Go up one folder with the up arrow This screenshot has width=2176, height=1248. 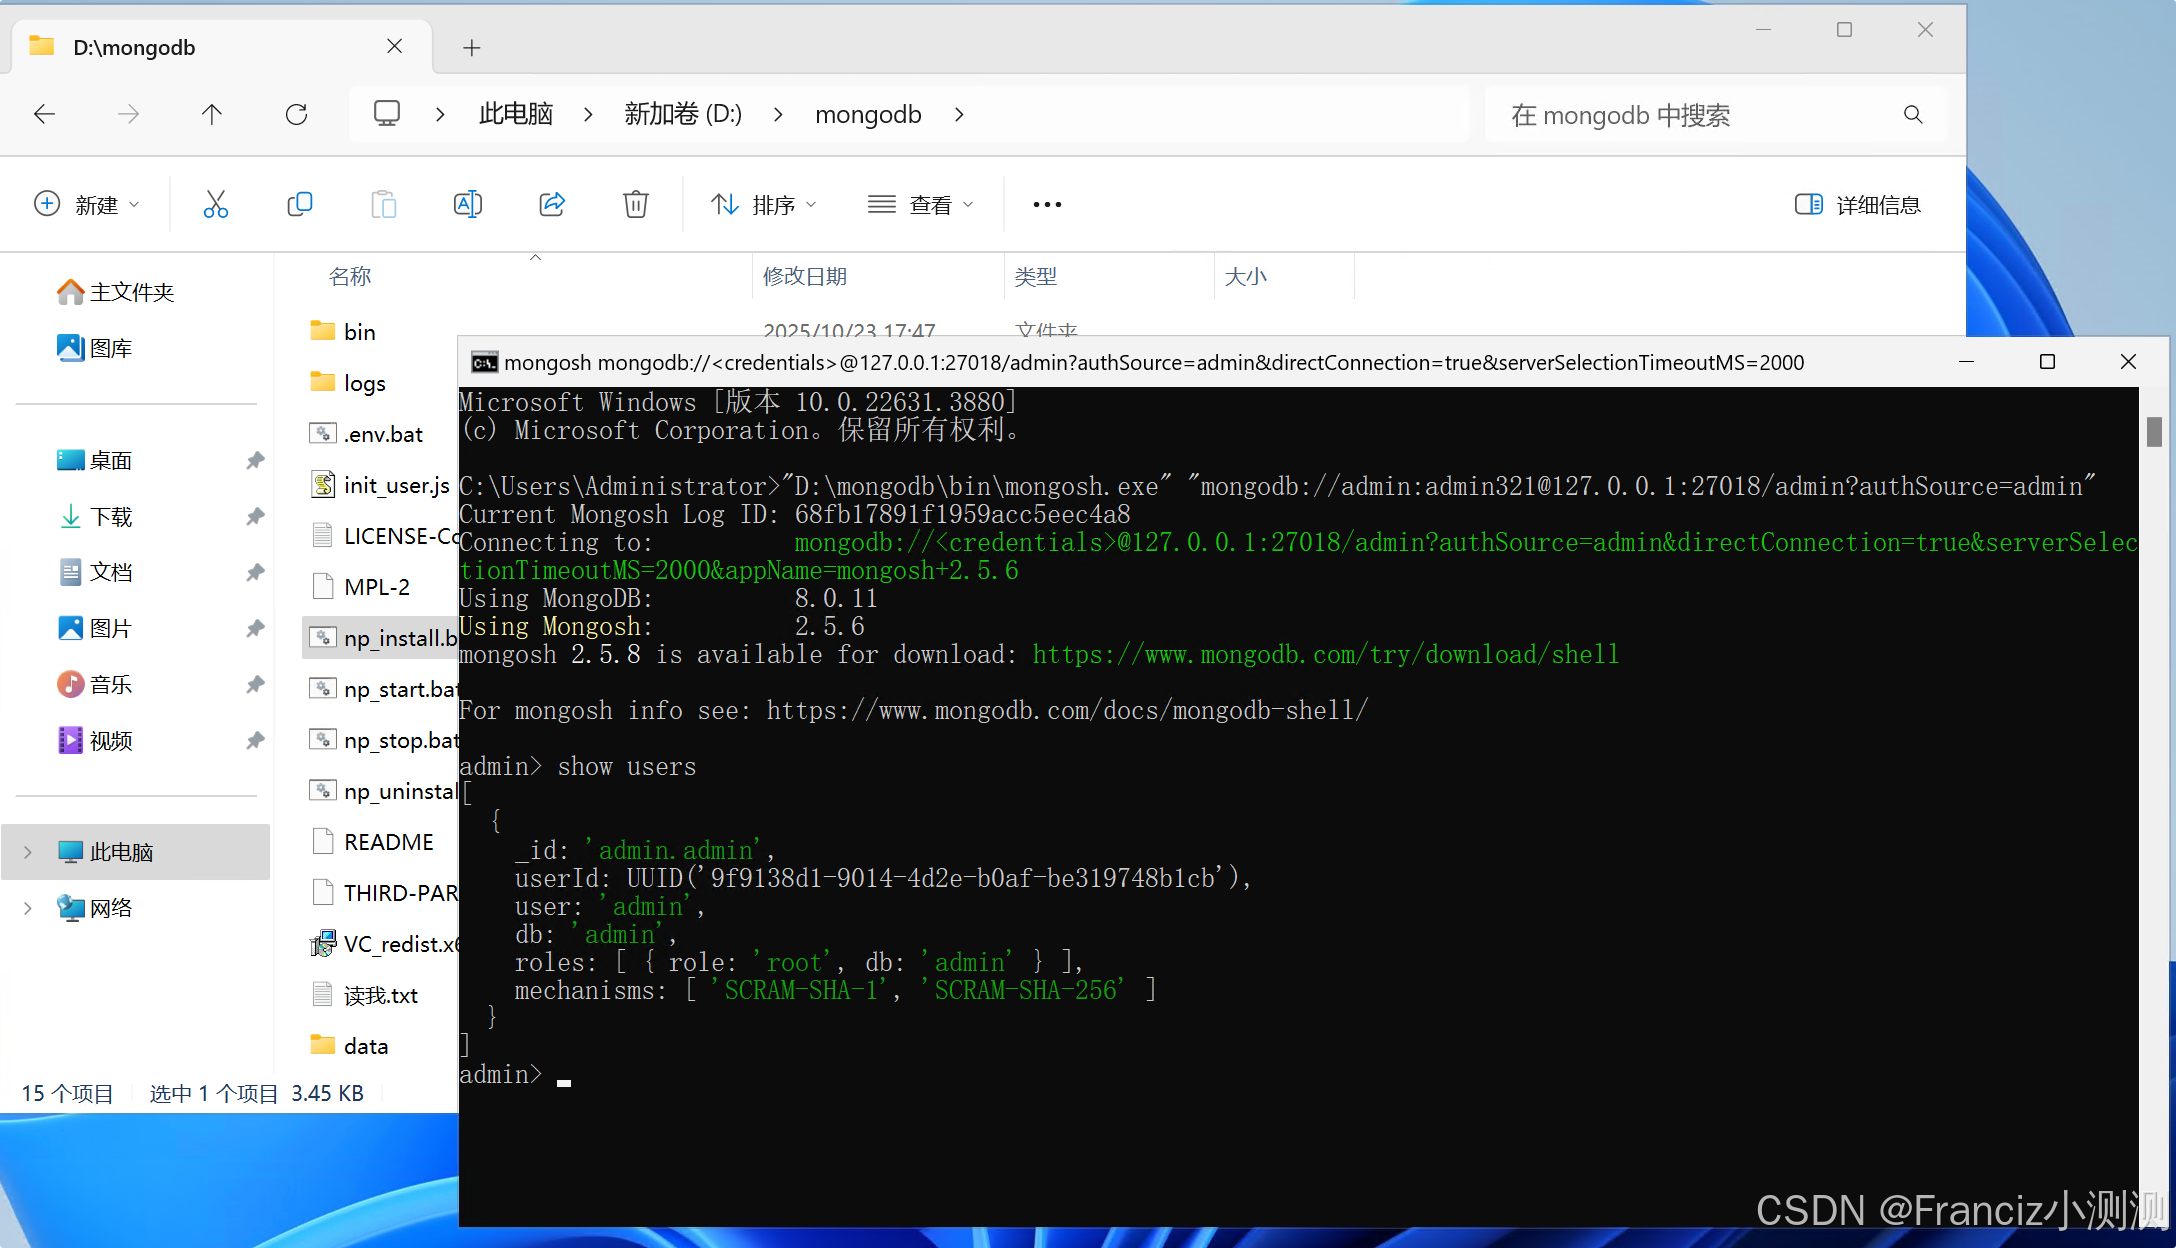pyautogui.click(x=211, y=115)
